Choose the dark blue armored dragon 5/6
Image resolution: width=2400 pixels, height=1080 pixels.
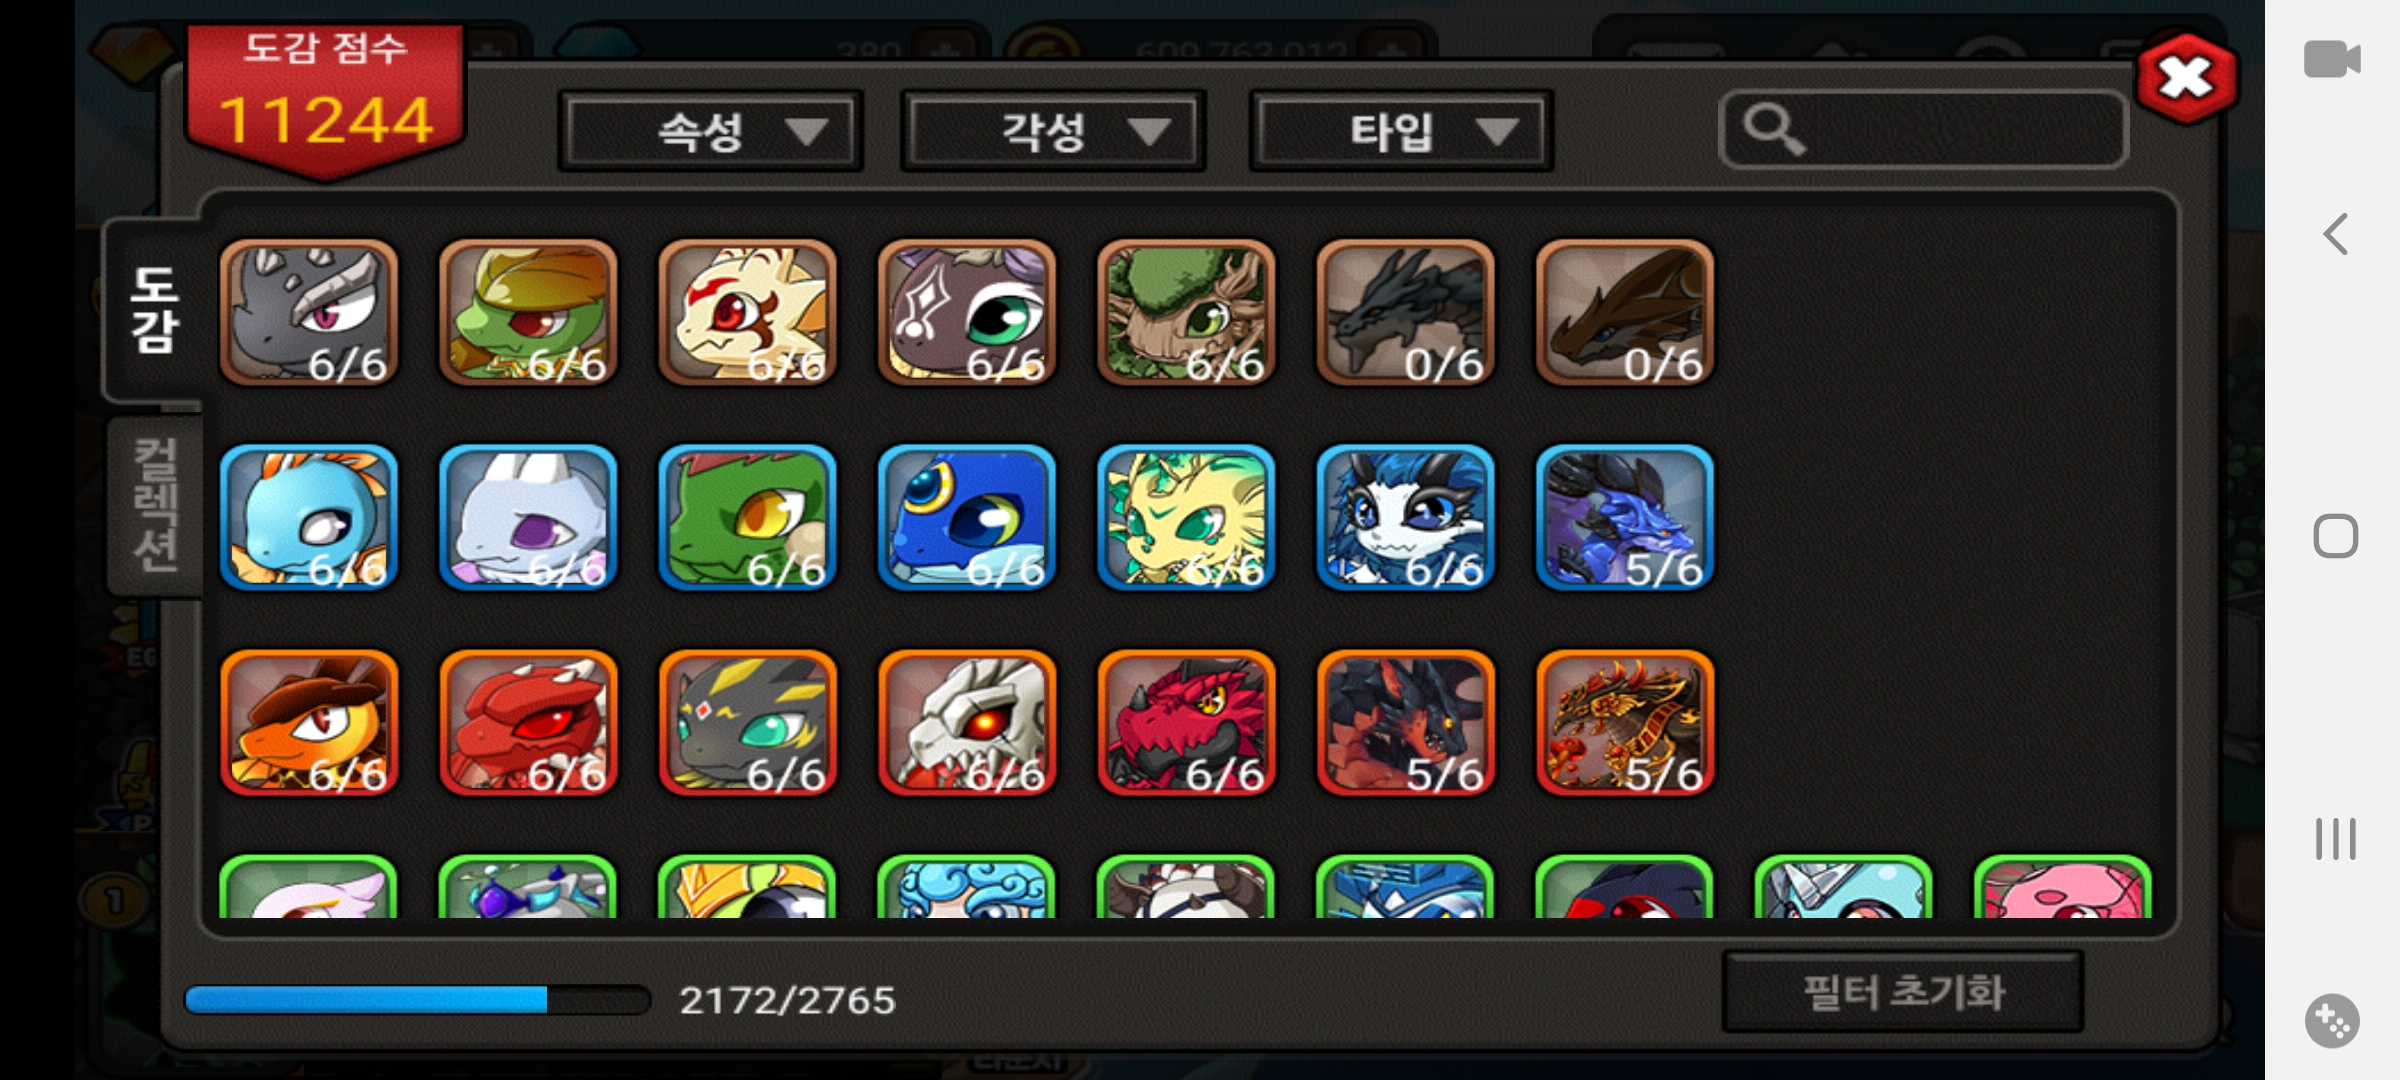(x=1625, y=517)
